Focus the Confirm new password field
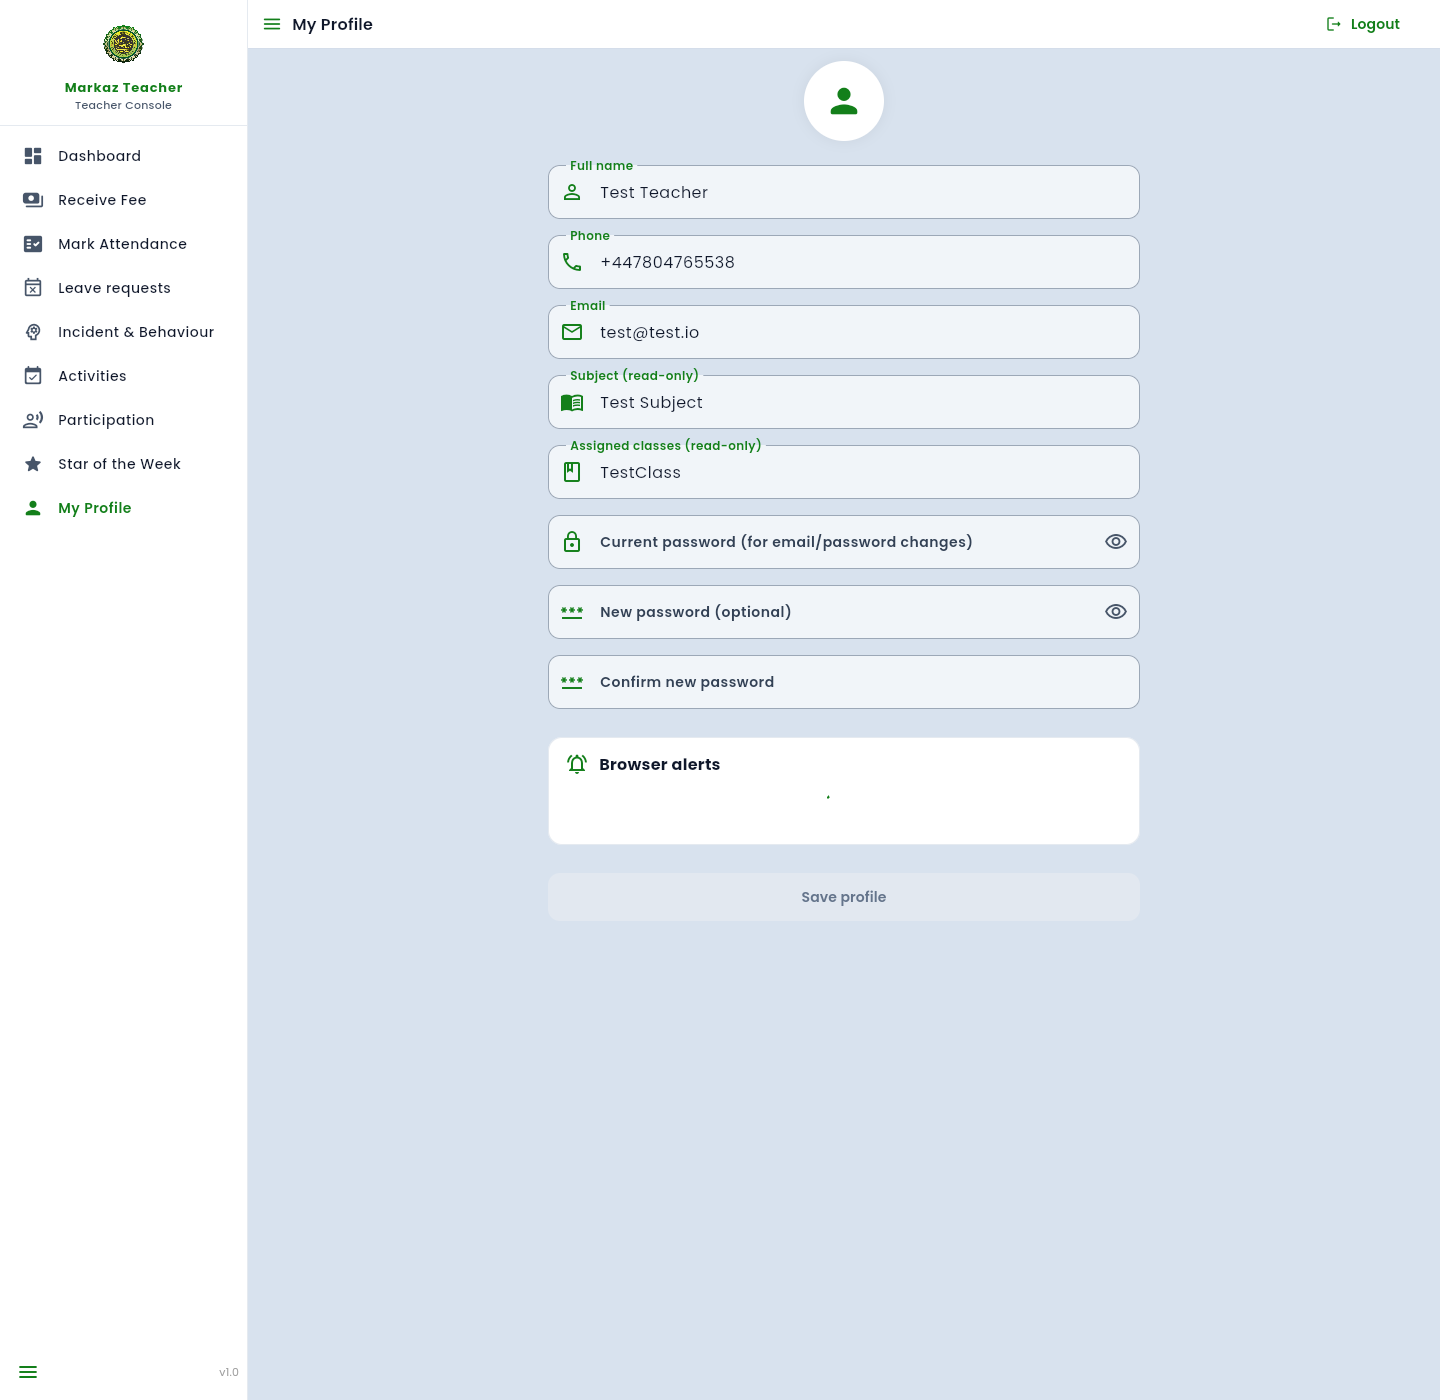This screenshot has width=1440, height=1400. [x=844, y=682]
